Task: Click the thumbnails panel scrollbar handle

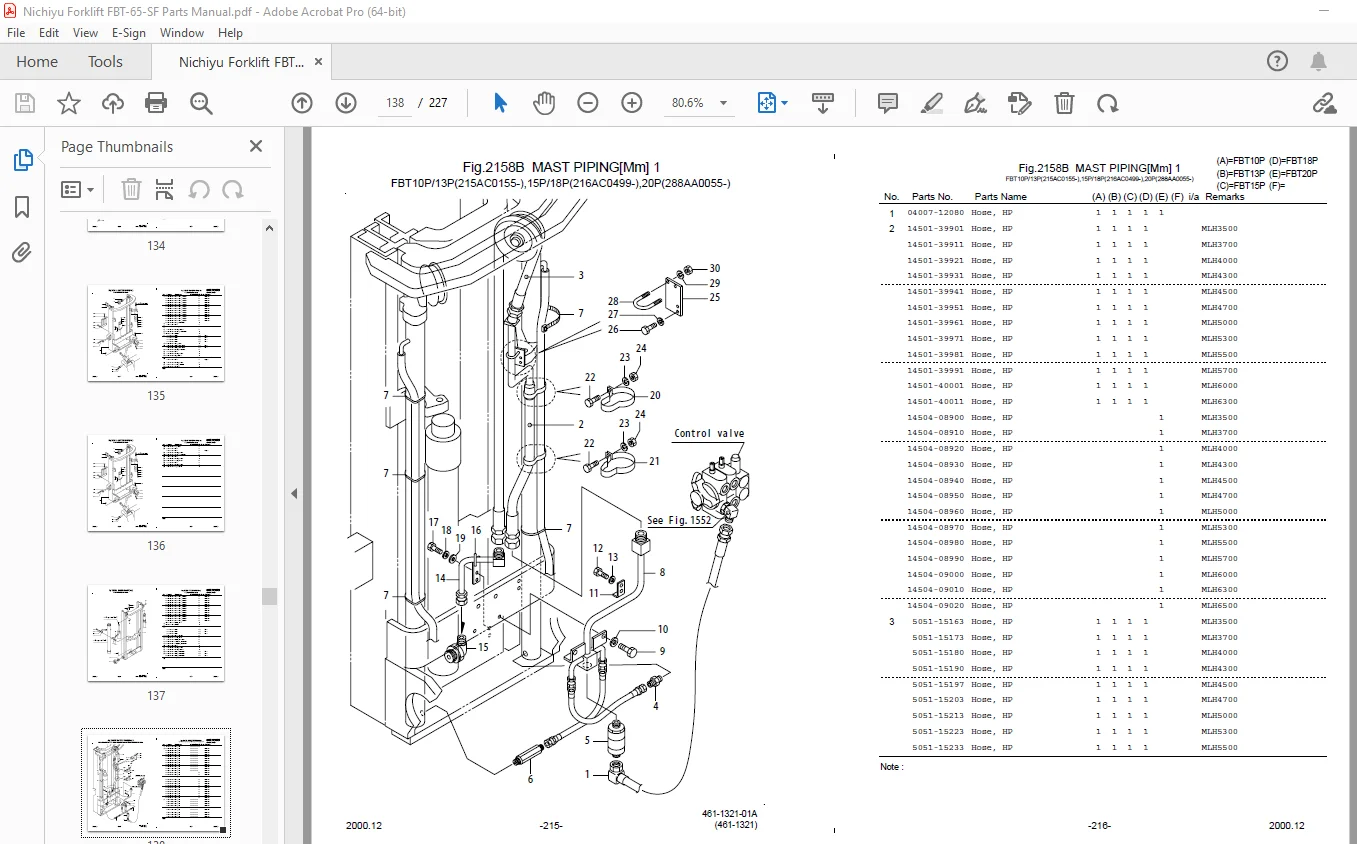Action: (269, 597)
